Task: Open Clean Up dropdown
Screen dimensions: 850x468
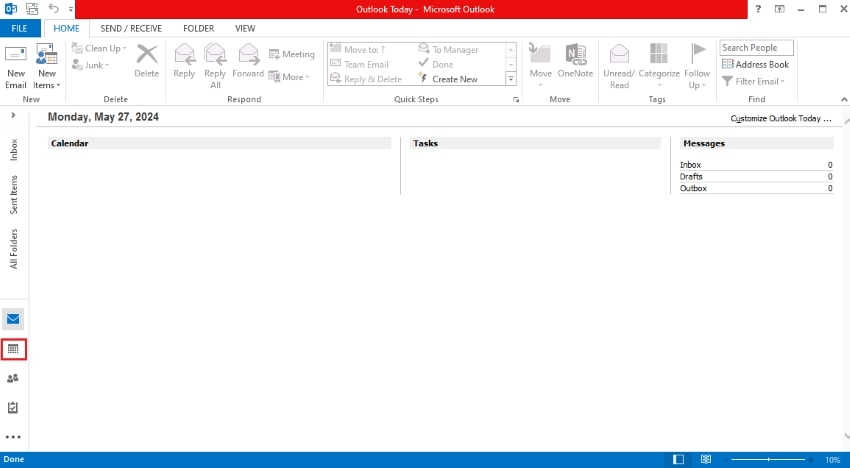Action: (99, 48)
